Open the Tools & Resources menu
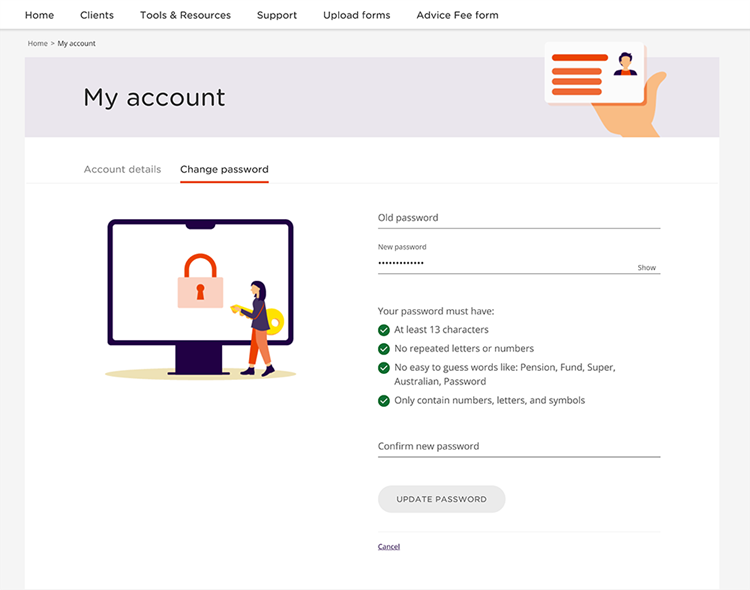Screen dimensions: 750x590 pyautogui.click(x=185, y=15)
